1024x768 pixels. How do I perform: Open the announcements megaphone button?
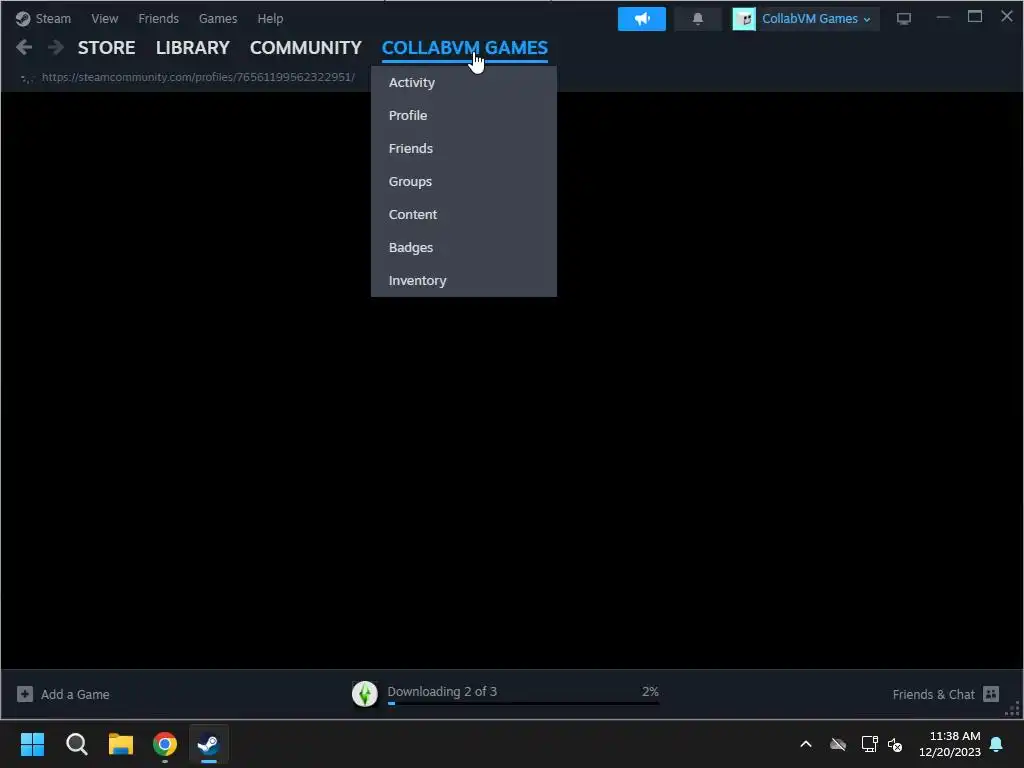tap(641, 19)
